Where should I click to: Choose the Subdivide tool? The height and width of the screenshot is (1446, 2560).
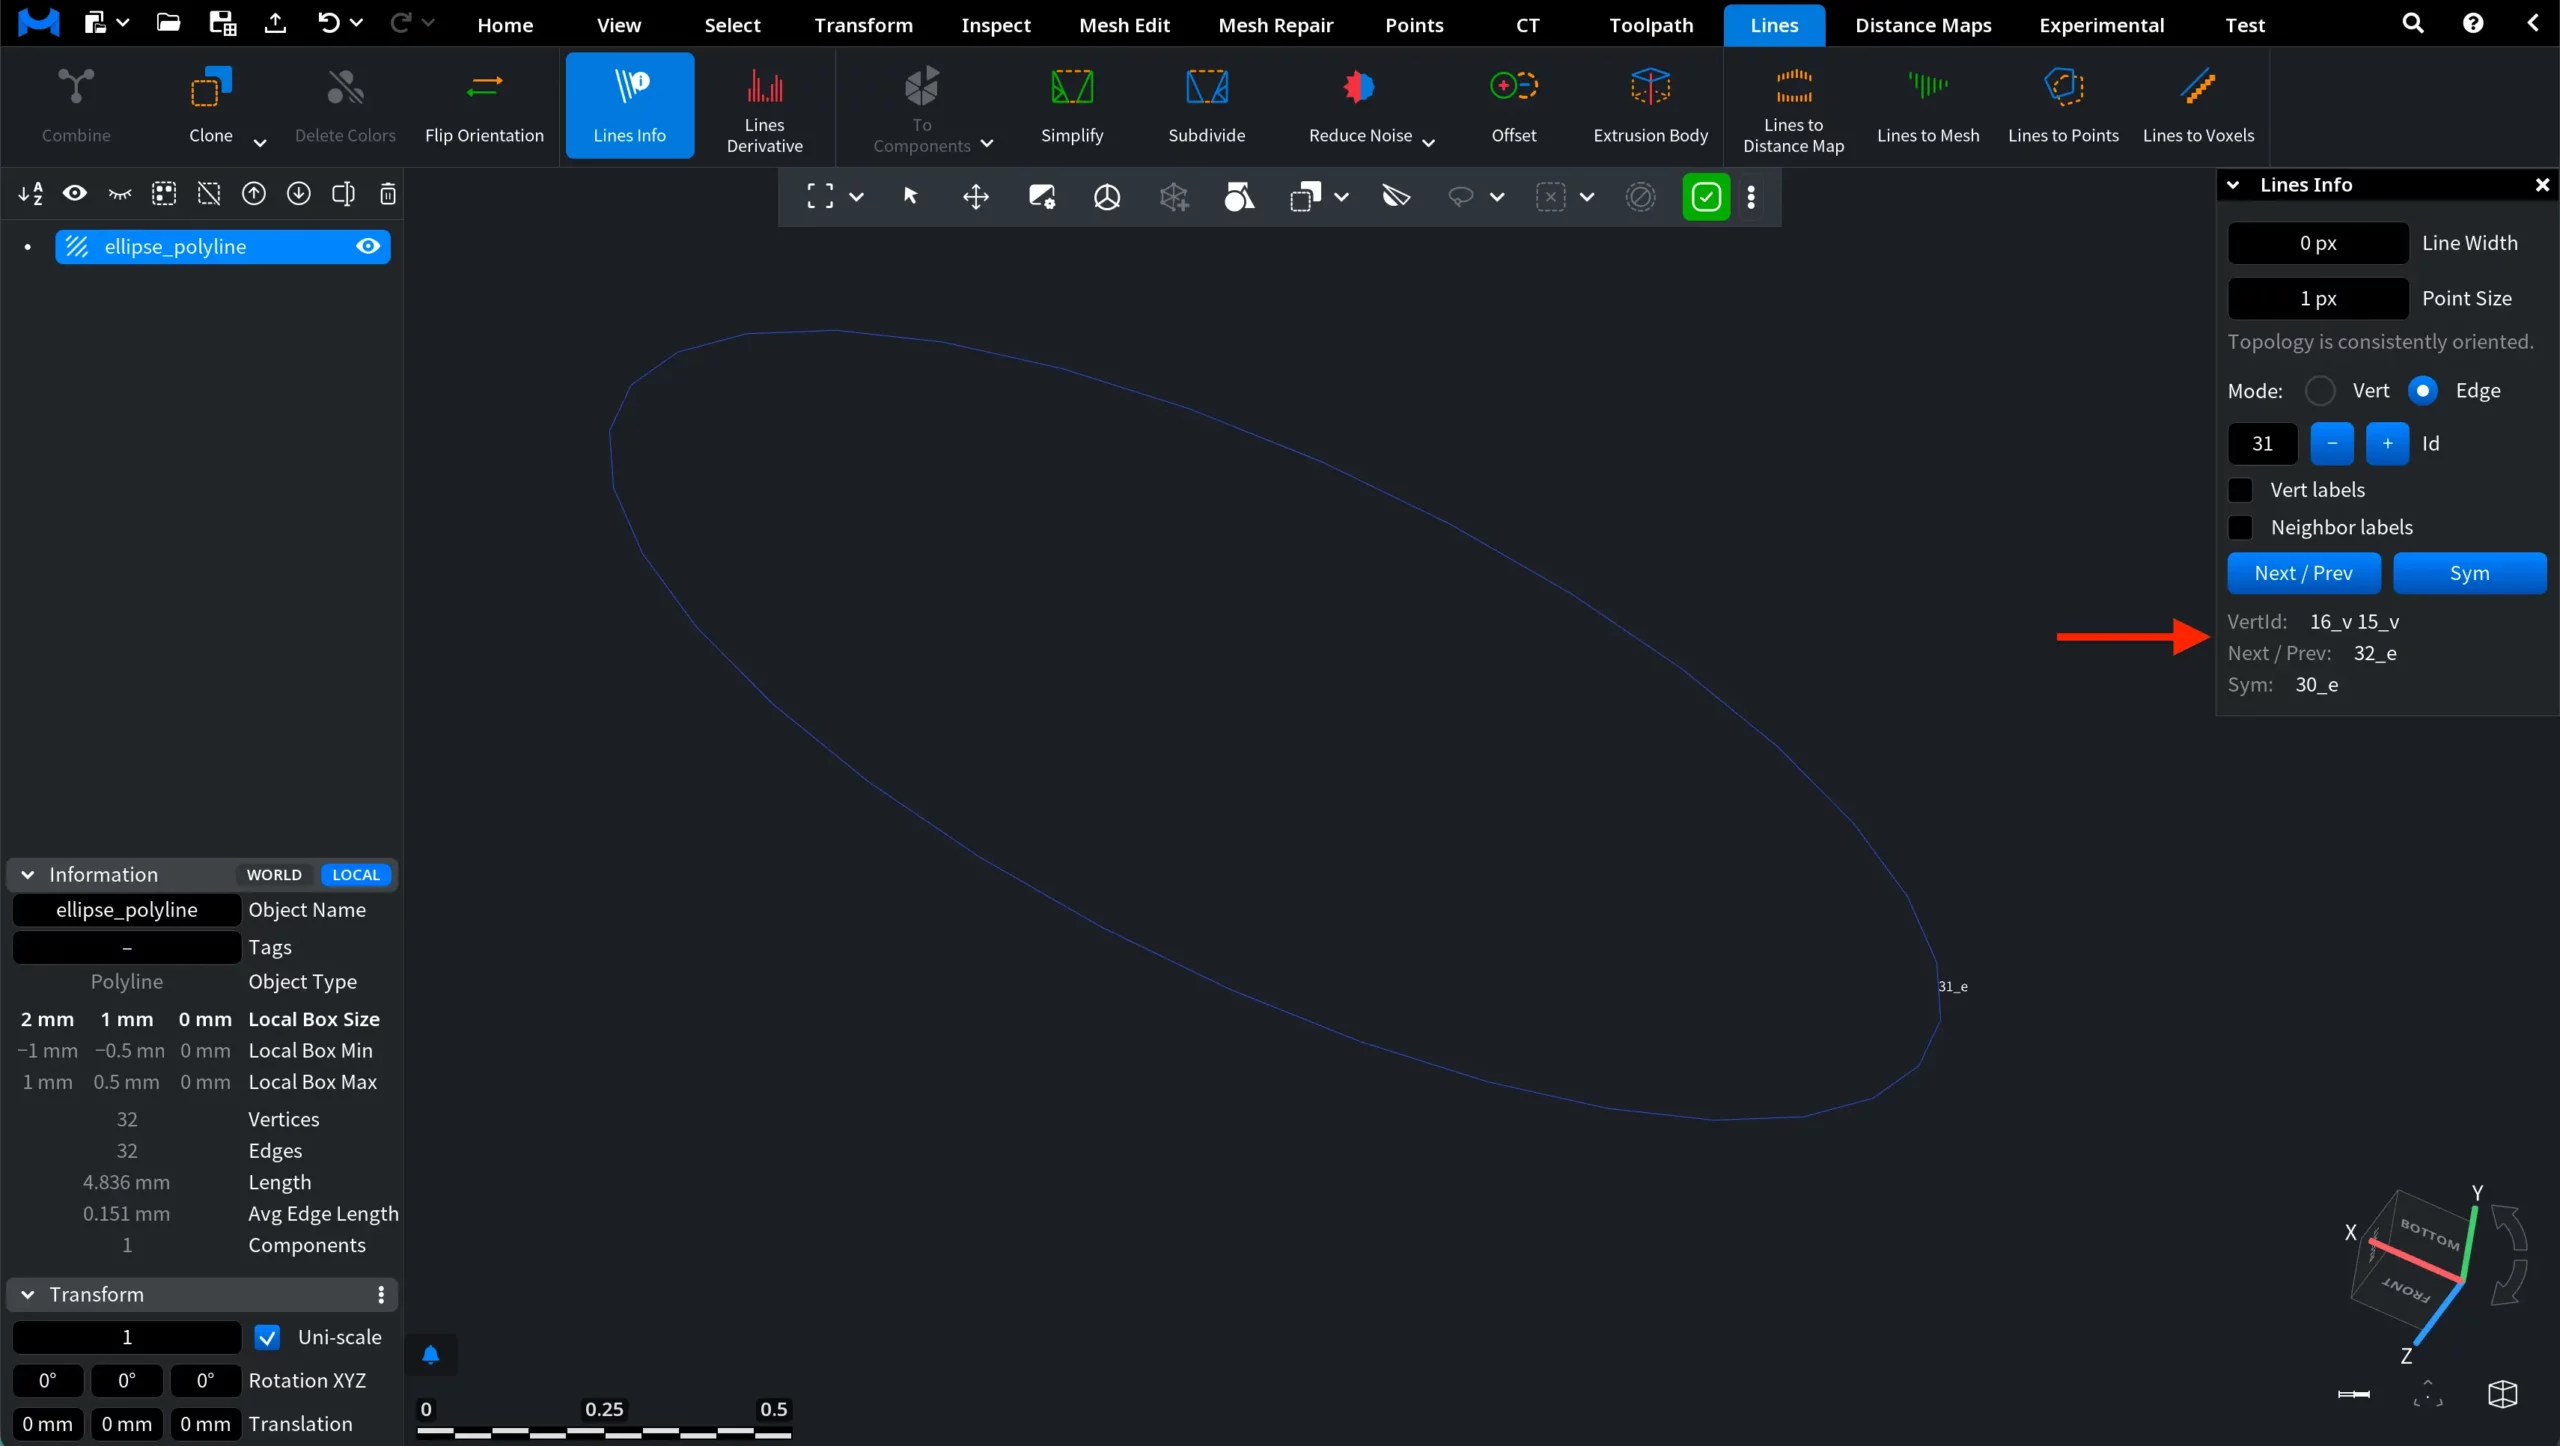tap(1206, 105)
